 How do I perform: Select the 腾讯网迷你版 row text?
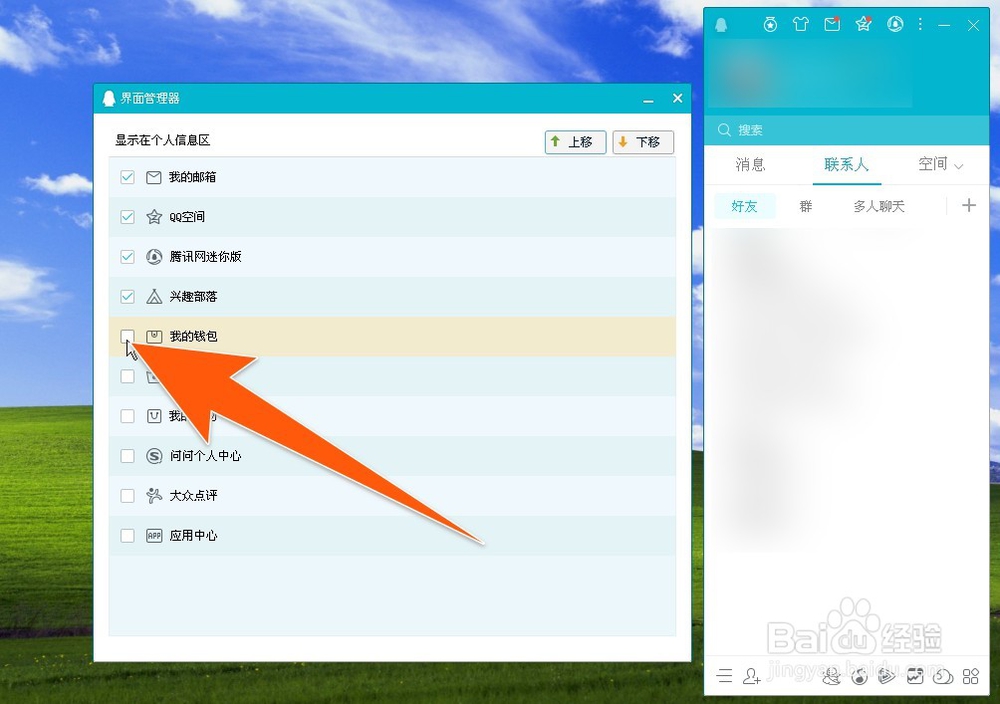pos(205,257)
